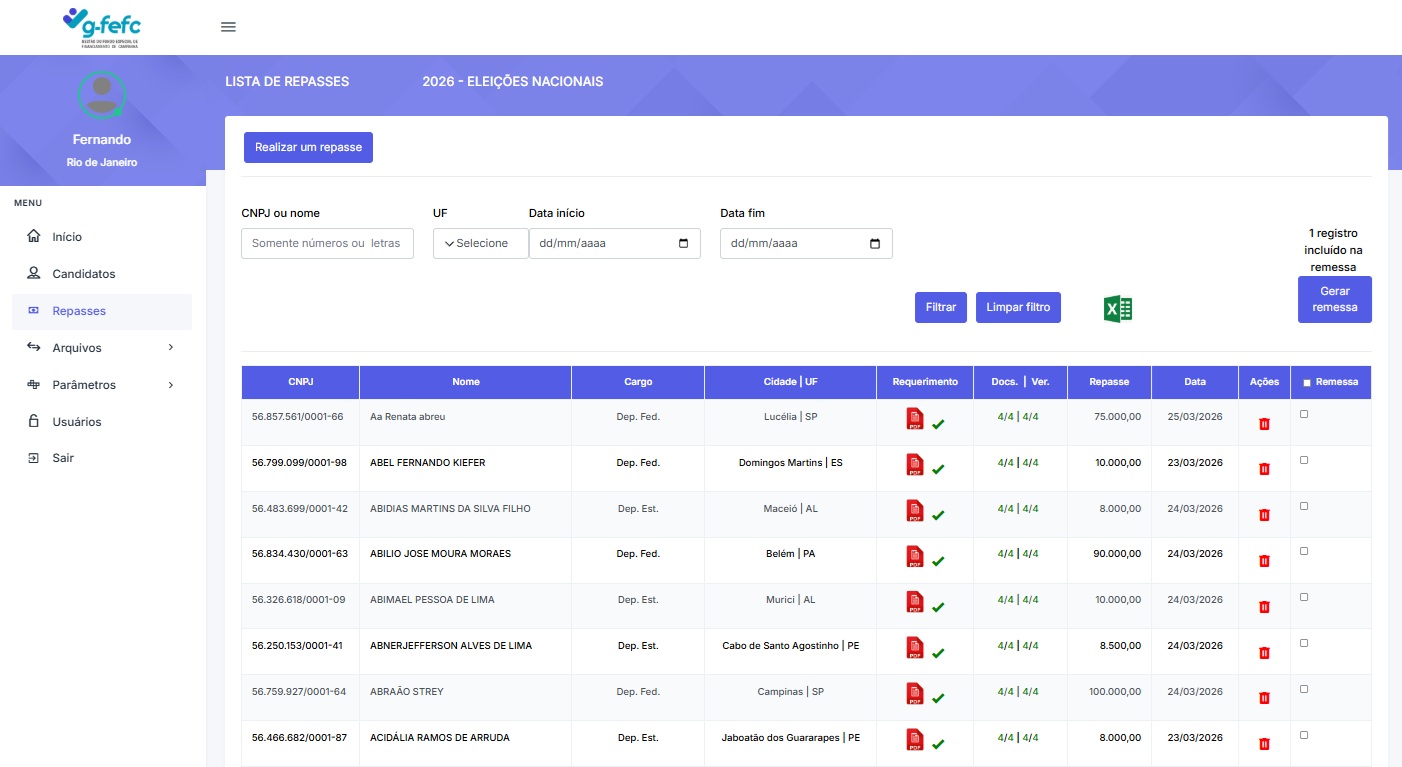
Task: Click the CNPJ ou nome search field
Action: tap(327, 244)
